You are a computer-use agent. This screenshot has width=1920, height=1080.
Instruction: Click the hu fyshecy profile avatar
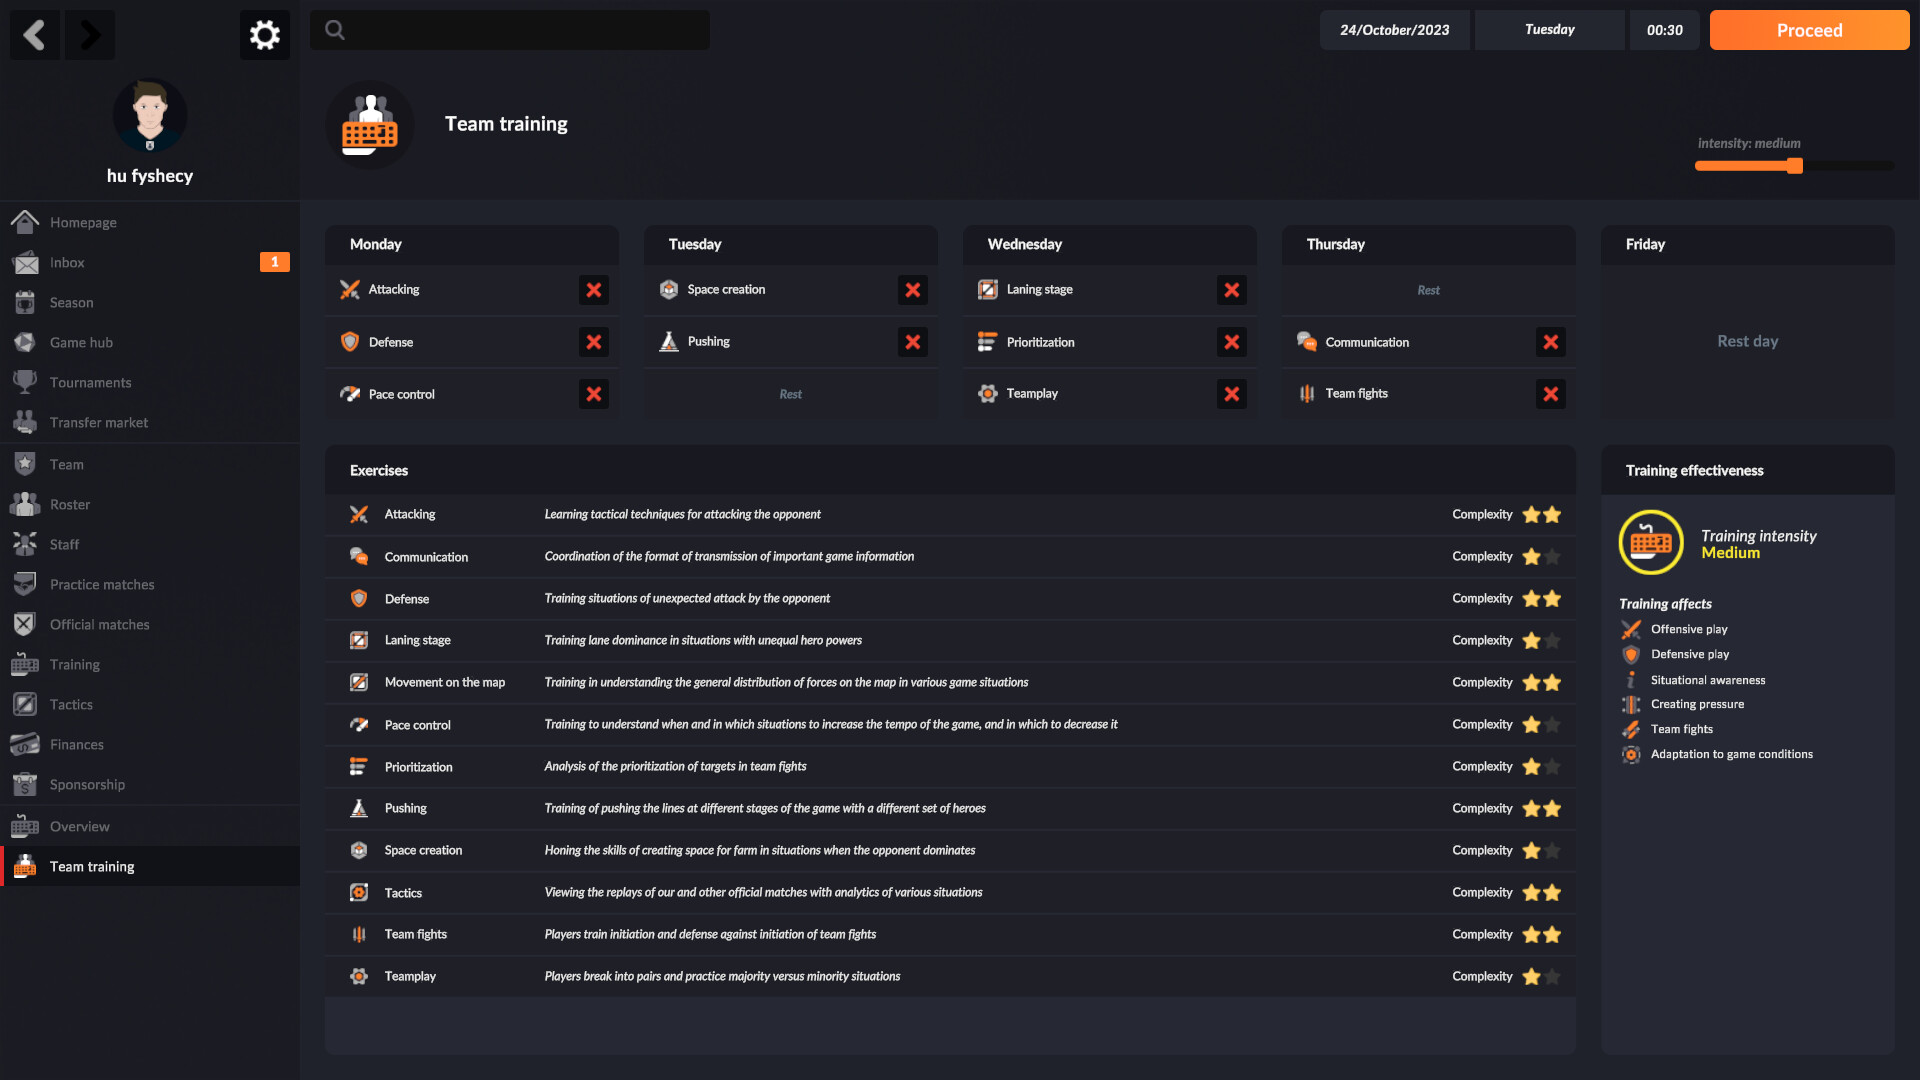click(x=150, y=116)
